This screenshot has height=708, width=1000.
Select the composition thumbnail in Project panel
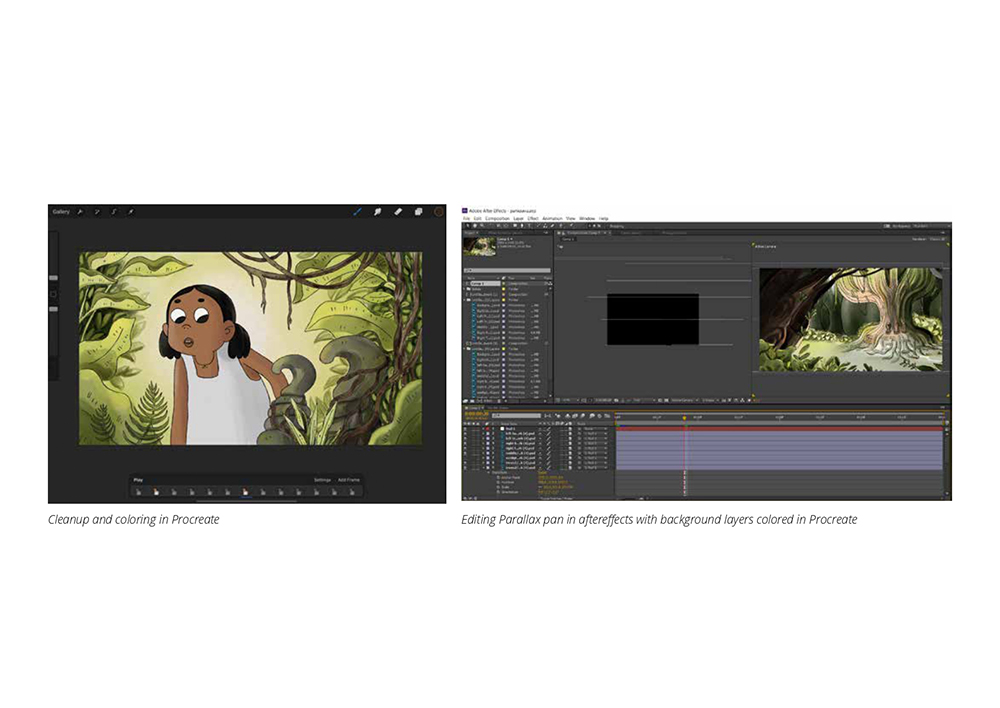480,246
